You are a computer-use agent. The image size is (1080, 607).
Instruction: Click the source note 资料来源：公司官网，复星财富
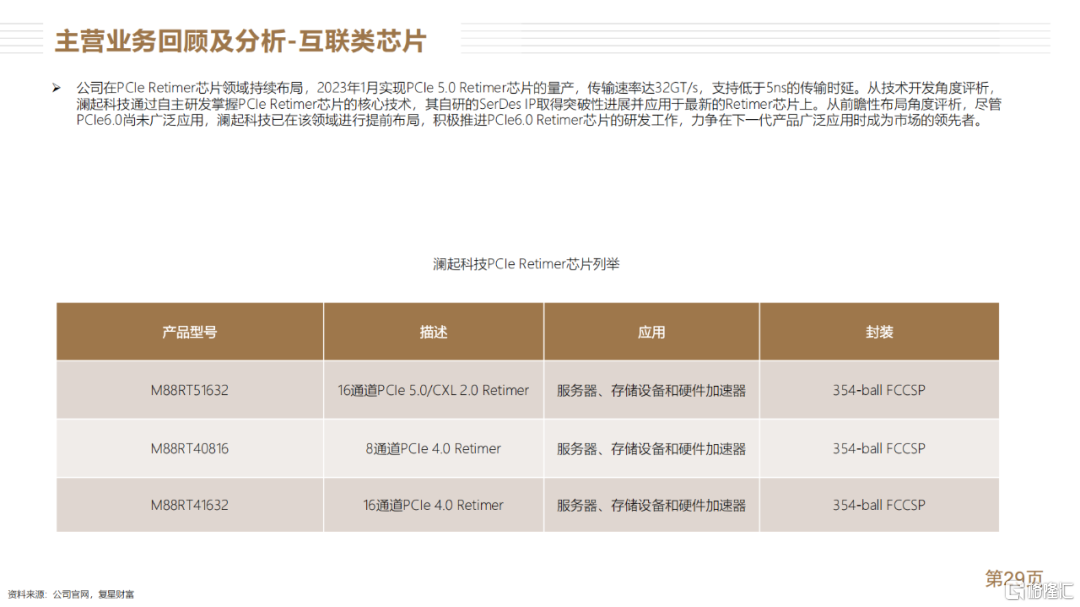[71, 594]
